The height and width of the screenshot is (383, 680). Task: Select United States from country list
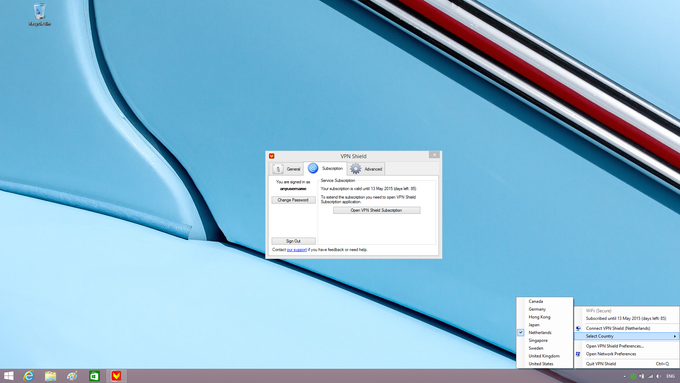(x=545, y=364)
